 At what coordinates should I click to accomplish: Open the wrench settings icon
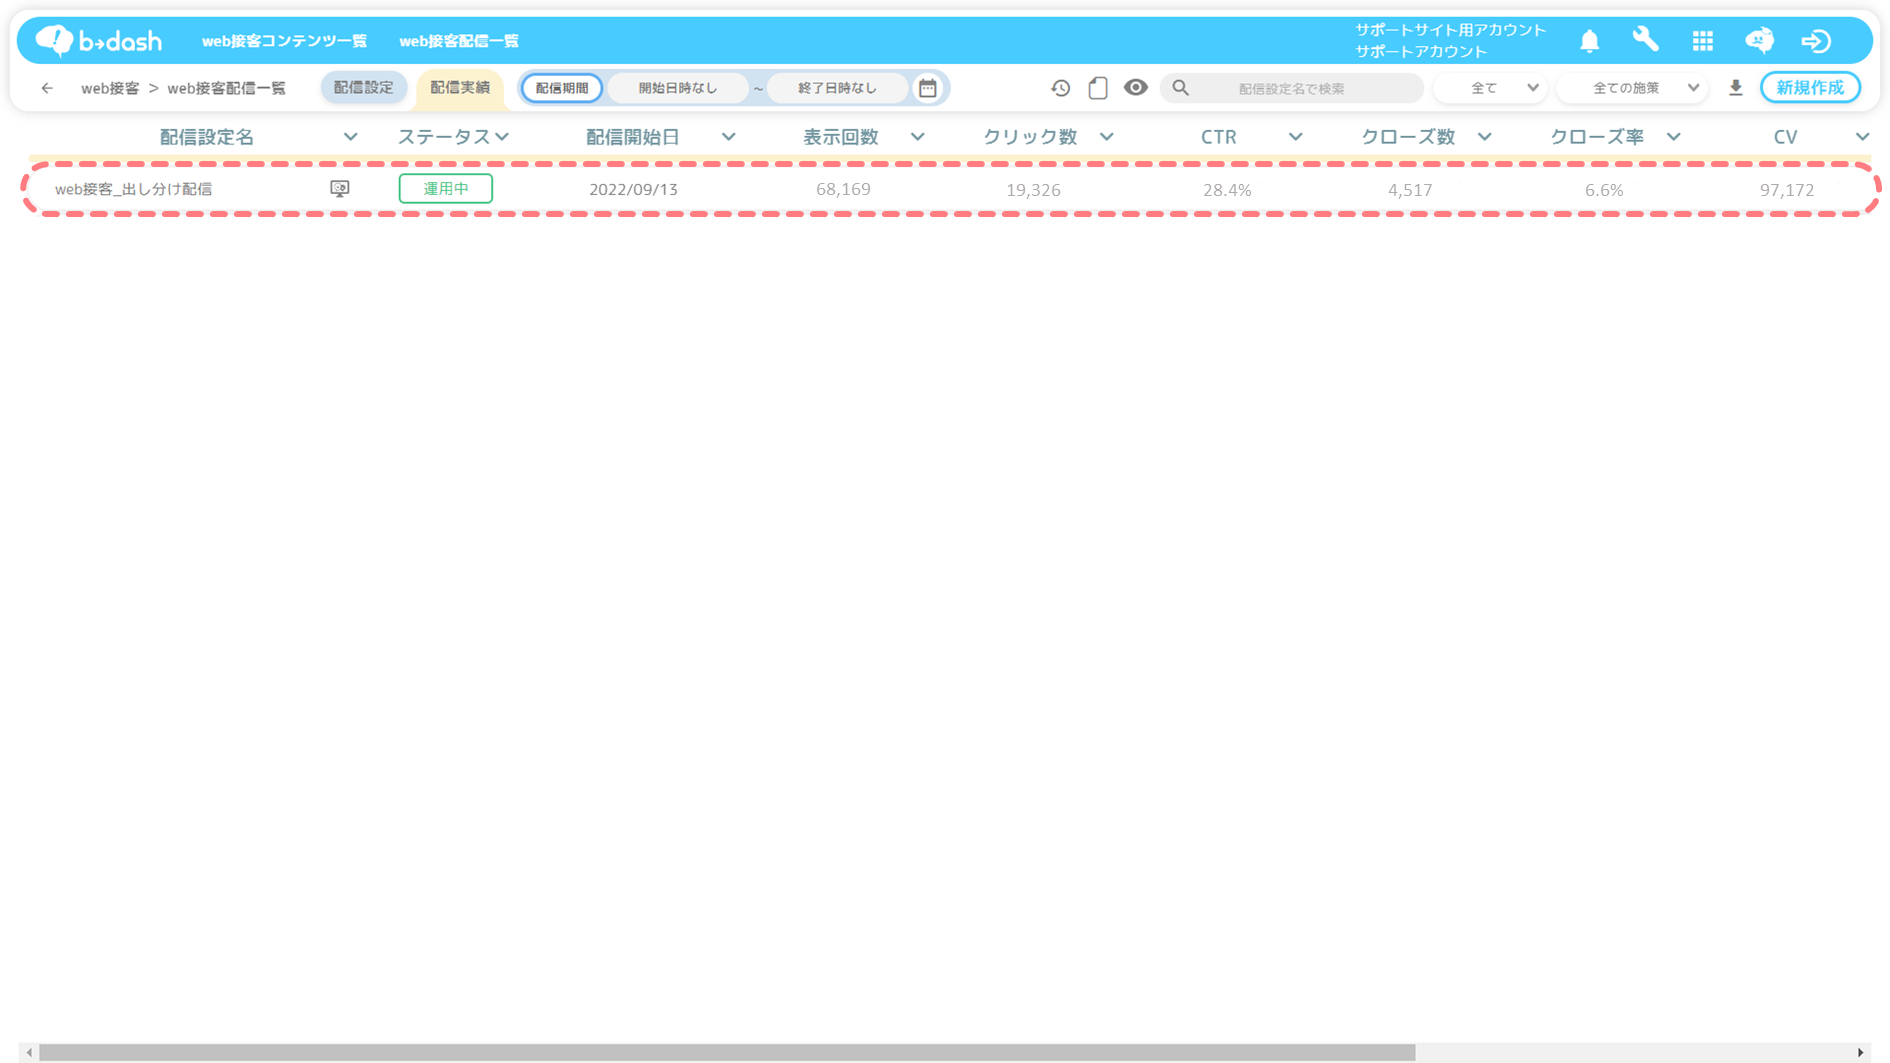tap(1645, 40)
